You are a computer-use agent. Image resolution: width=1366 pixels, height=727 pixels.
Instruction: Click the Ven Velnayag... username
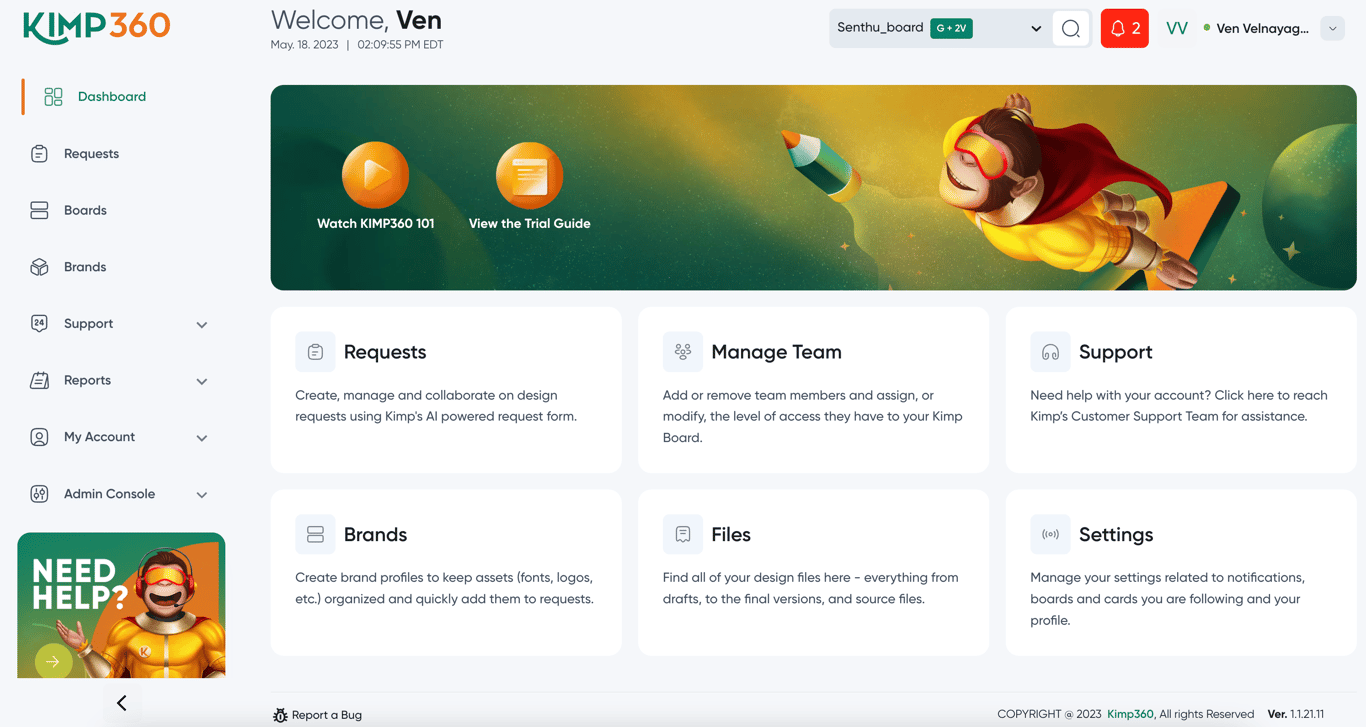1262,29
